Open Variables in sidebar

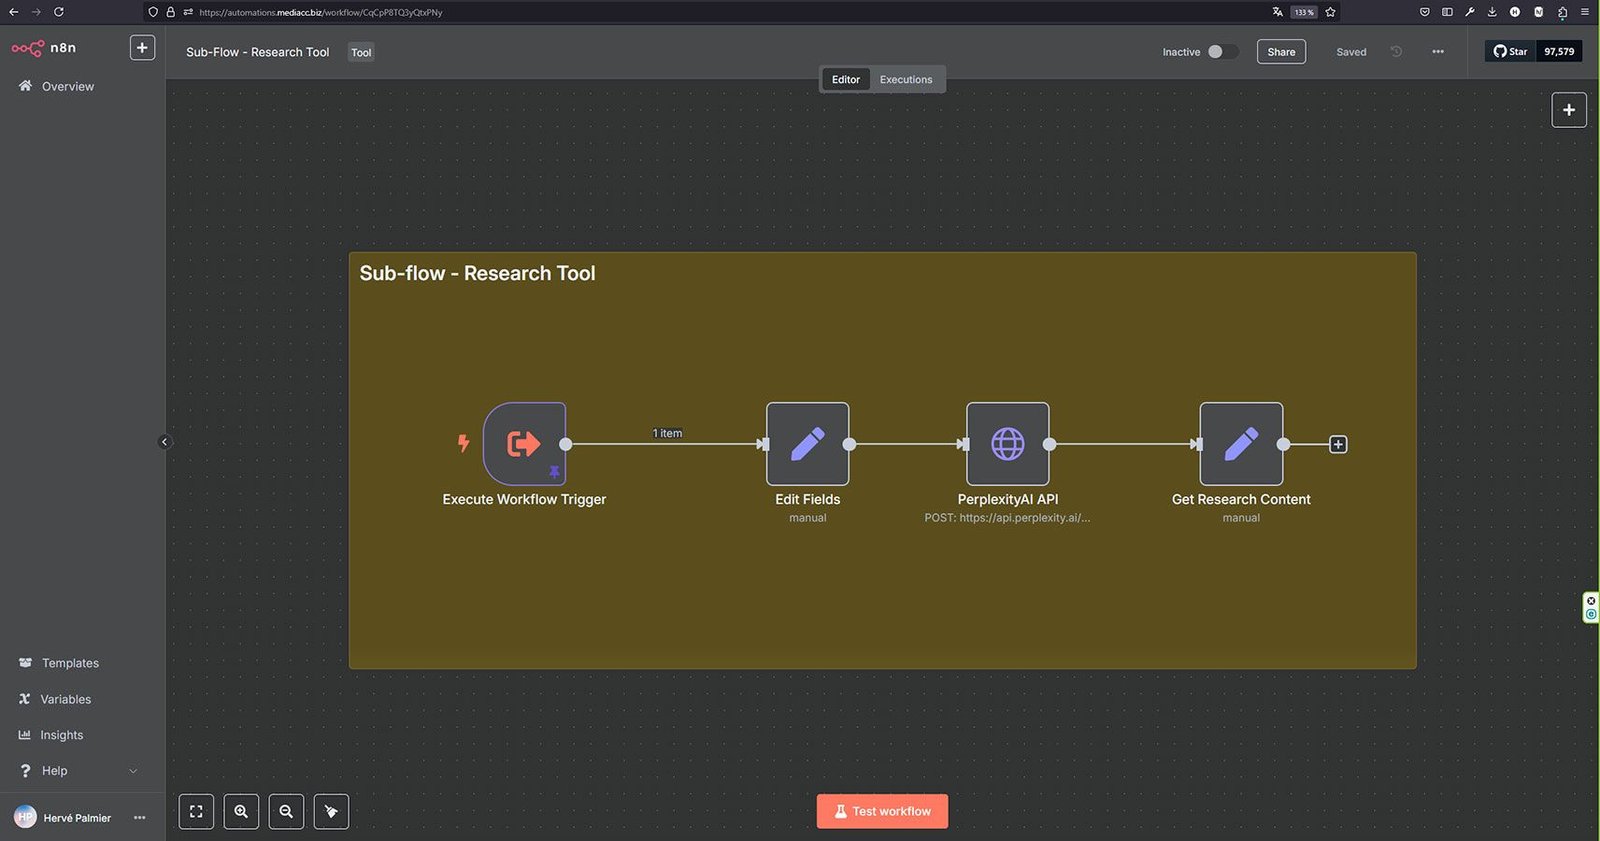point(66,699)
